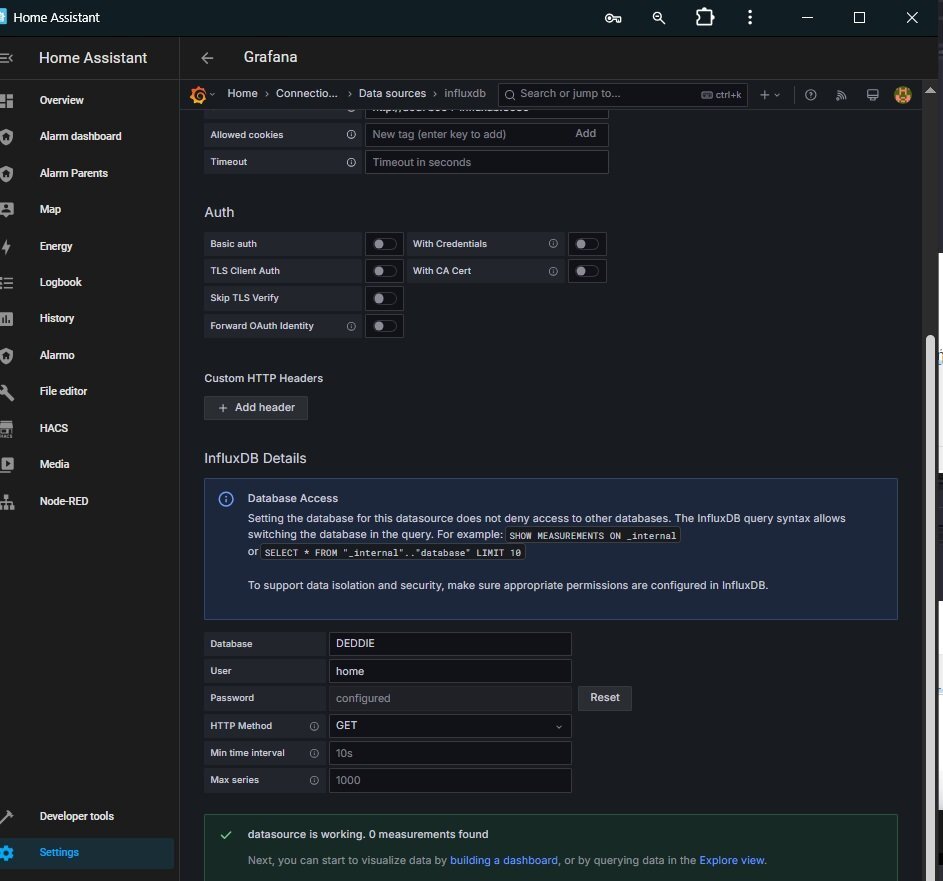Go back using the arrow beside Grafana

(x=207, y=58)
